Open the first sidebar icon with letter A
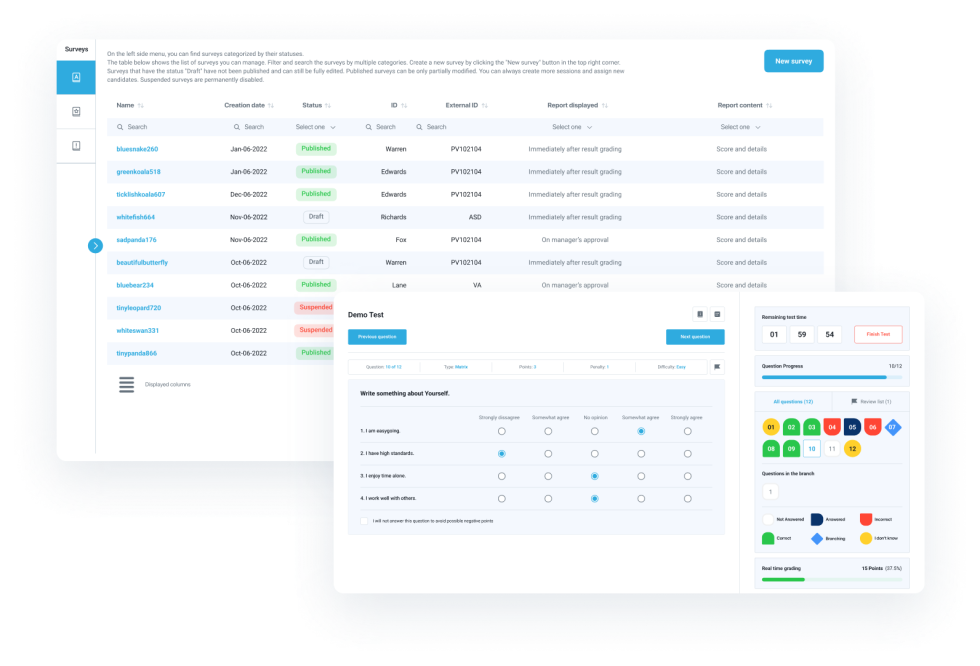The width and height of the screenshot is (980, 666). point(76,78)
